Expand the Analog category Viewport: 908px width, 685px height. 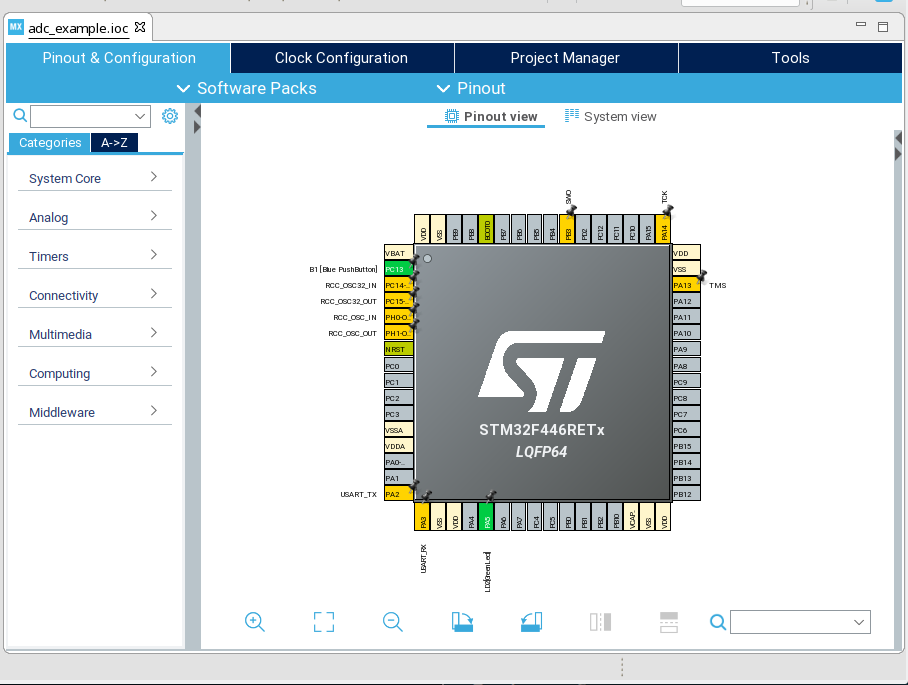click(x=95, y=217)
